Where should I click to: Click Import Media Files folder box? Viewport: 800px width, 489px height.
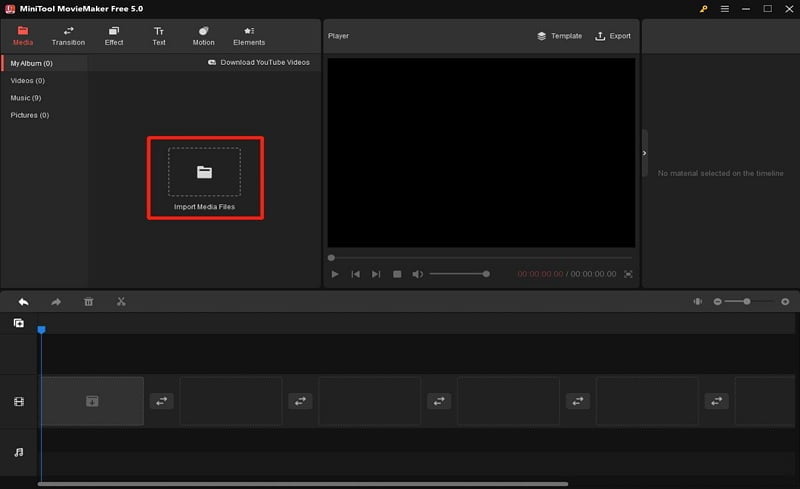pos(205,172)
